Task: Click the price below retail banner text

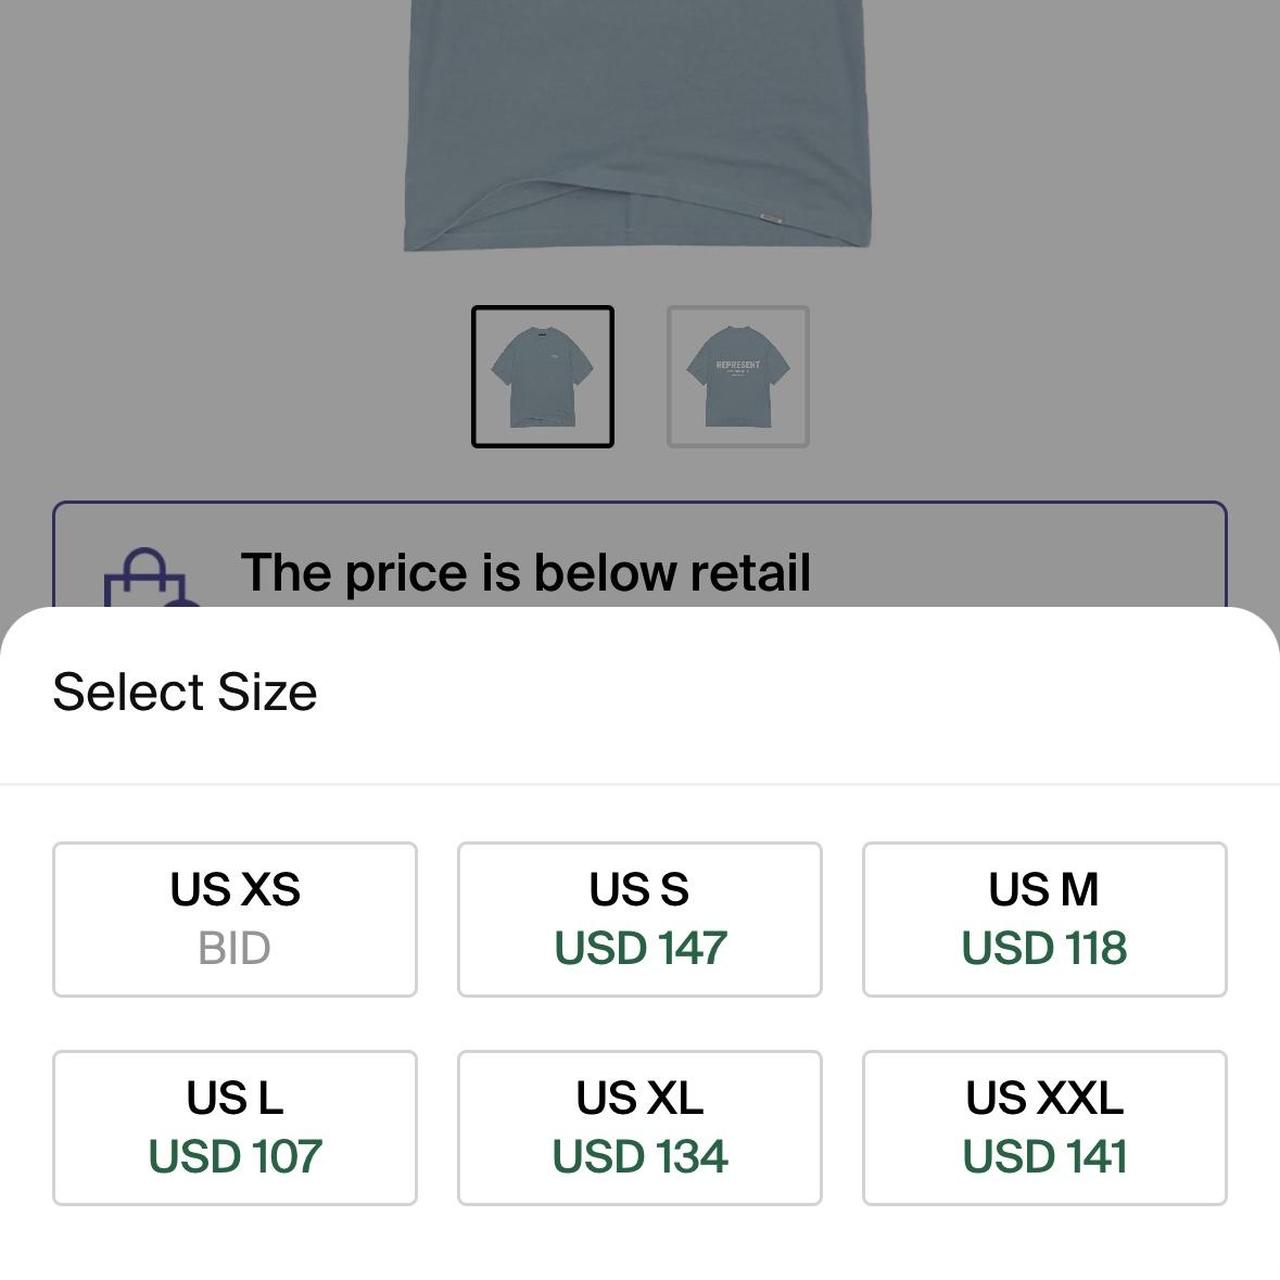Action: [530, 570]
